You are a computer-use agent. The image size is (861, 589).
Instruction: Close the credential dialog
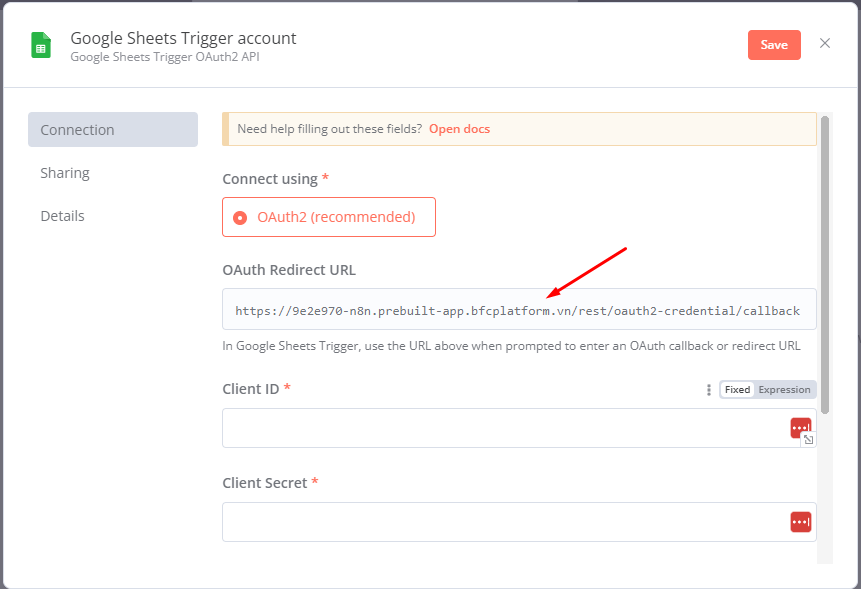tap(824, 43)
